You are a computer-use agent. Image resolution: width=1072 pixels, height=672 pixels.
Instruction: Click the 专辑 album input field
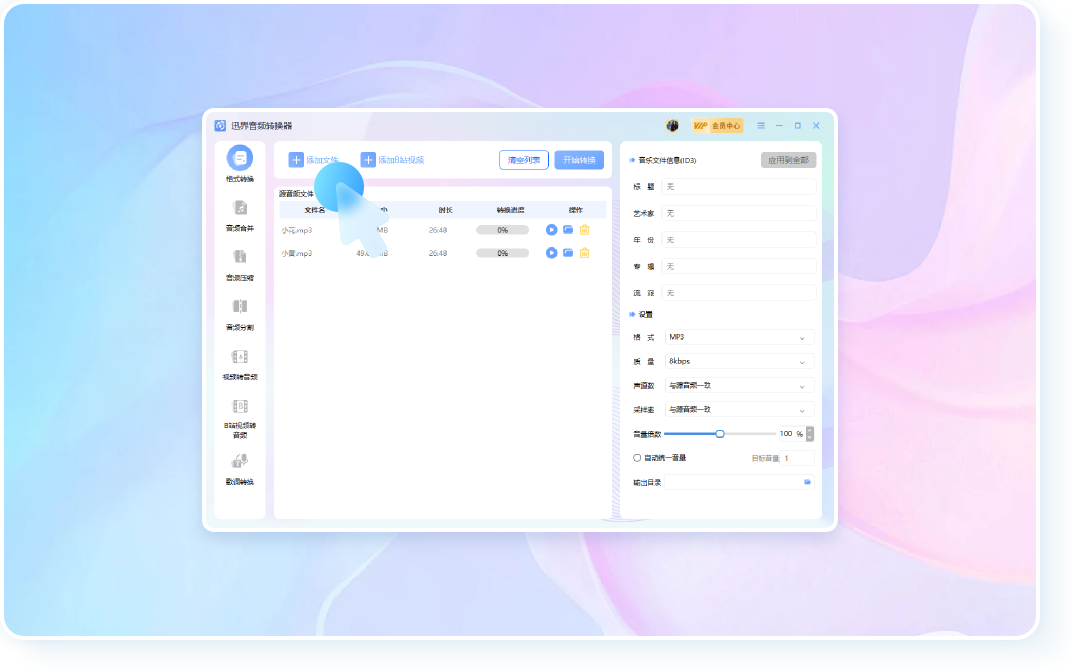[739, 267]
